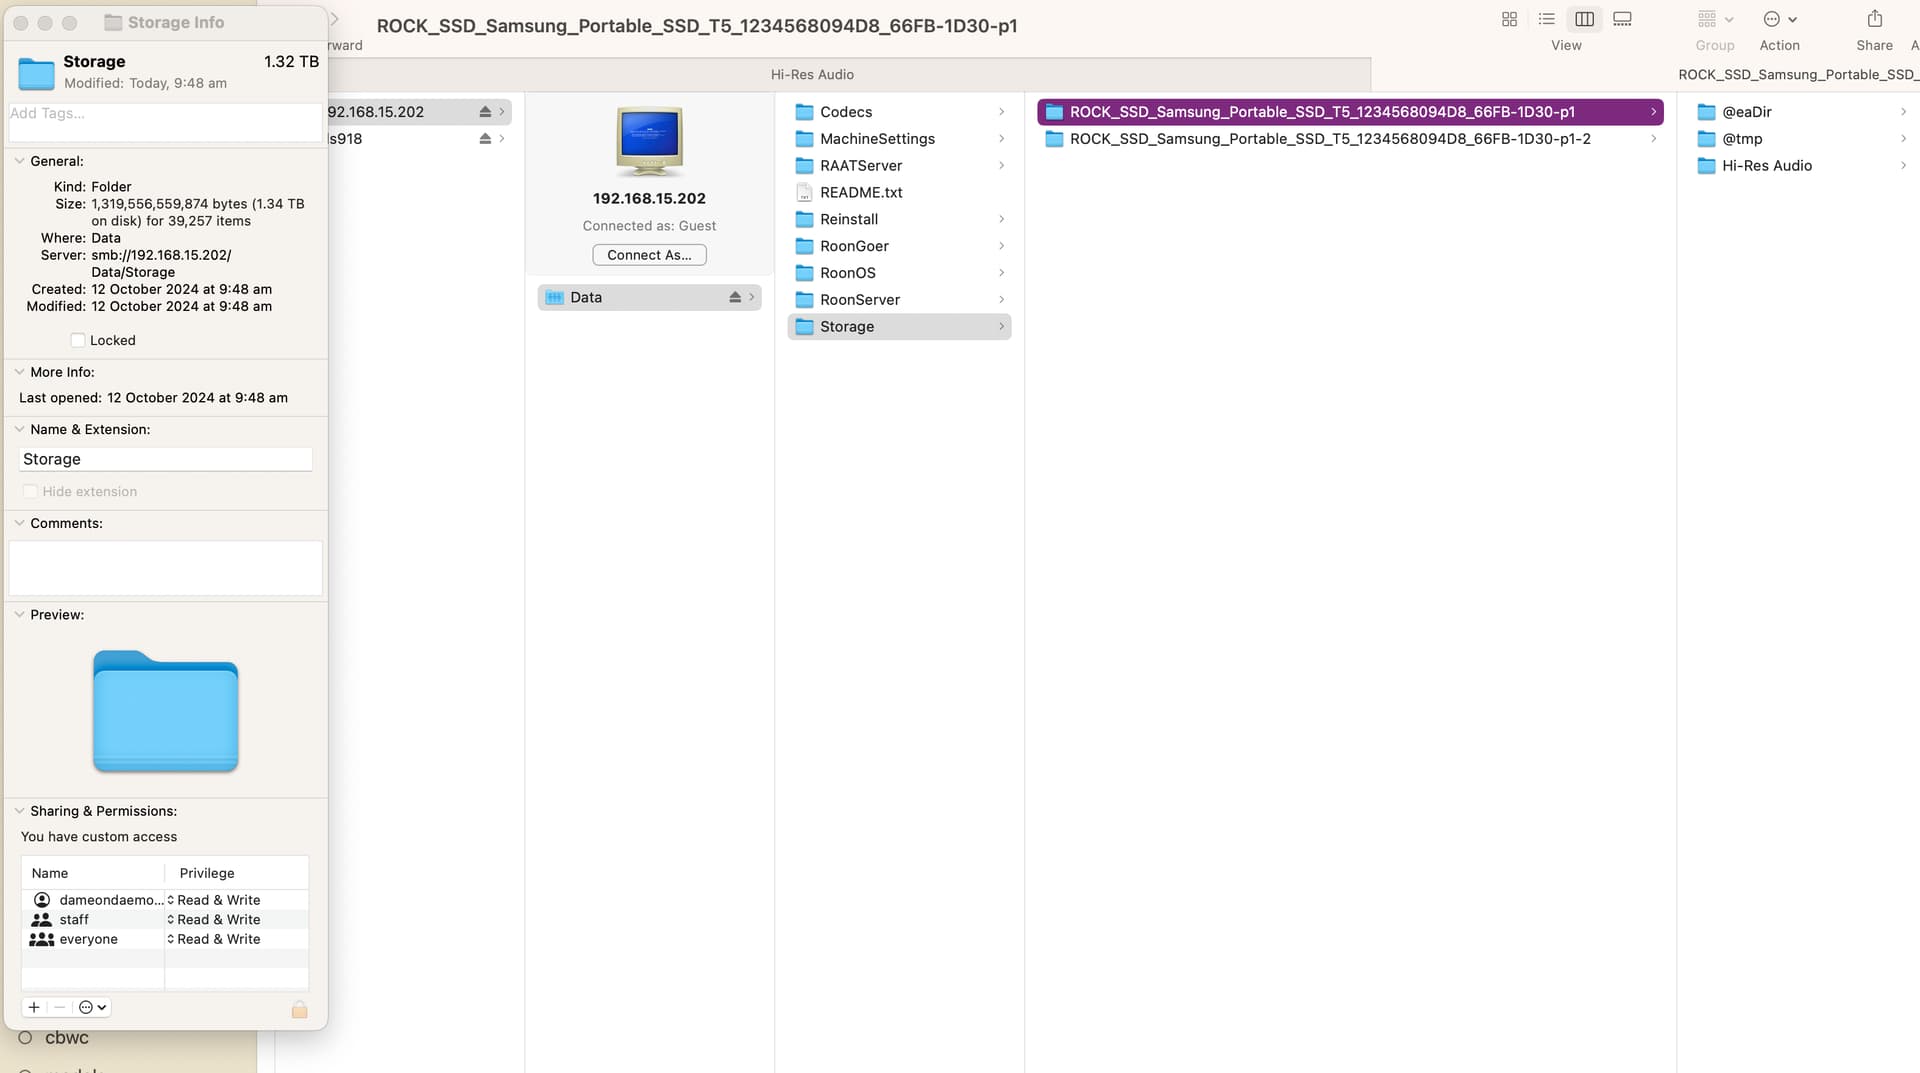Screen dimensions: 1920x1073
Task: Collapse the General section
Action: (x=19, y=161)
